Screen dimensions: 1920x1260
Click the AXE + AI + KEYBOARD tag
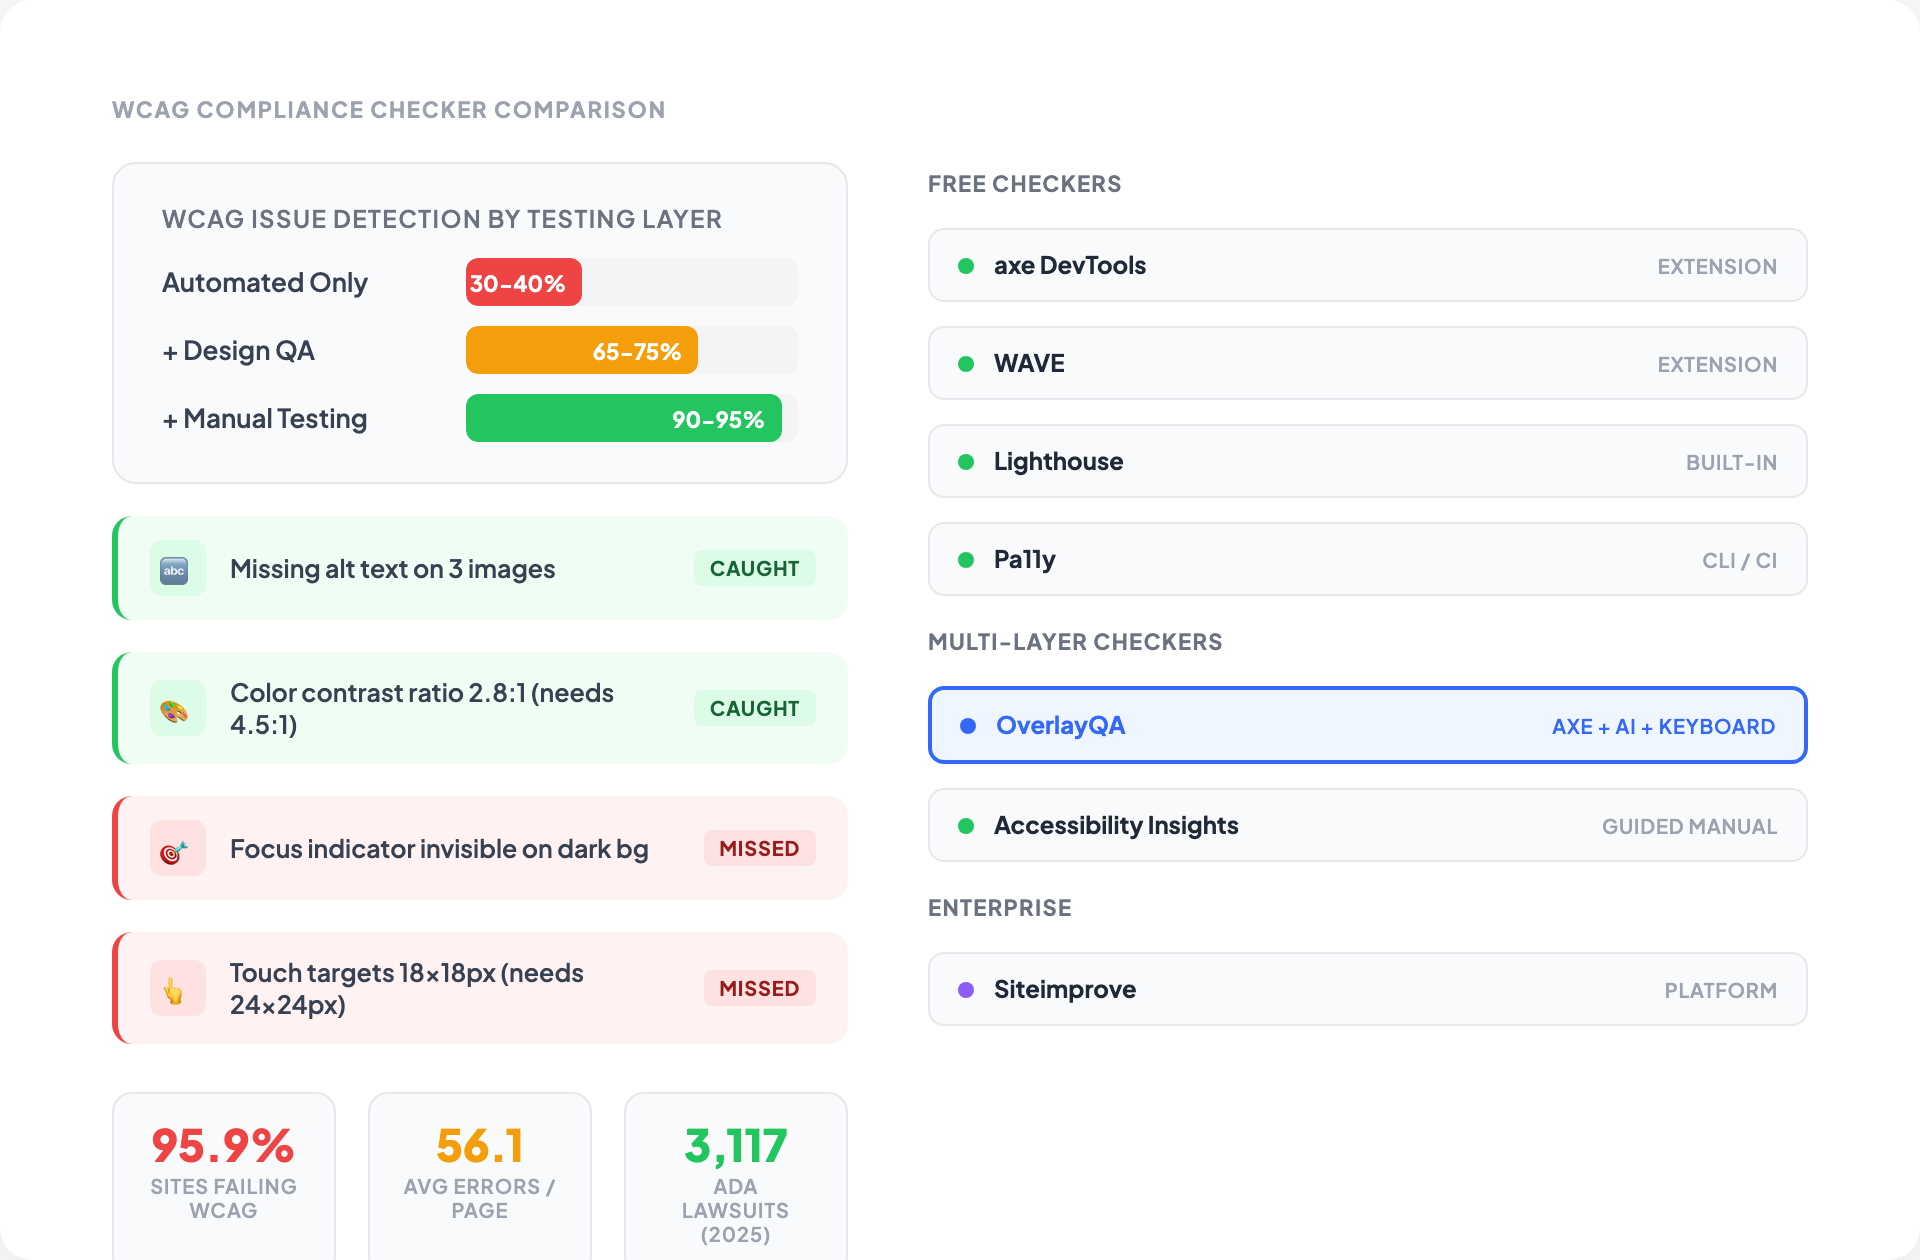click(x=1663, y=727)
